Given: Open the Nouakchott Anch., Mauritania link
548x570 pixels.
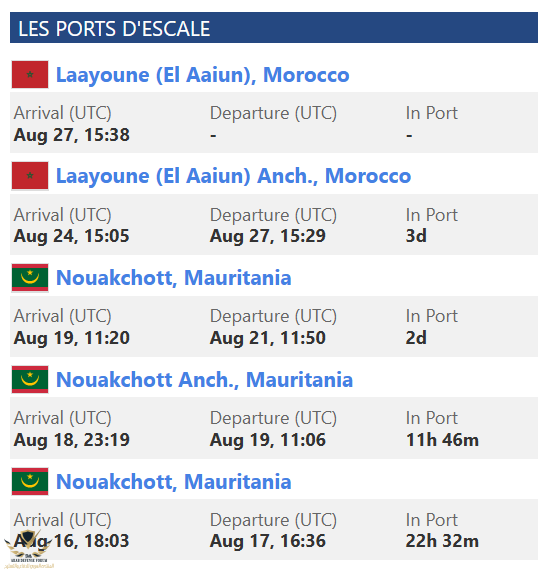Looking at the screenshot, I should [204, 380].
